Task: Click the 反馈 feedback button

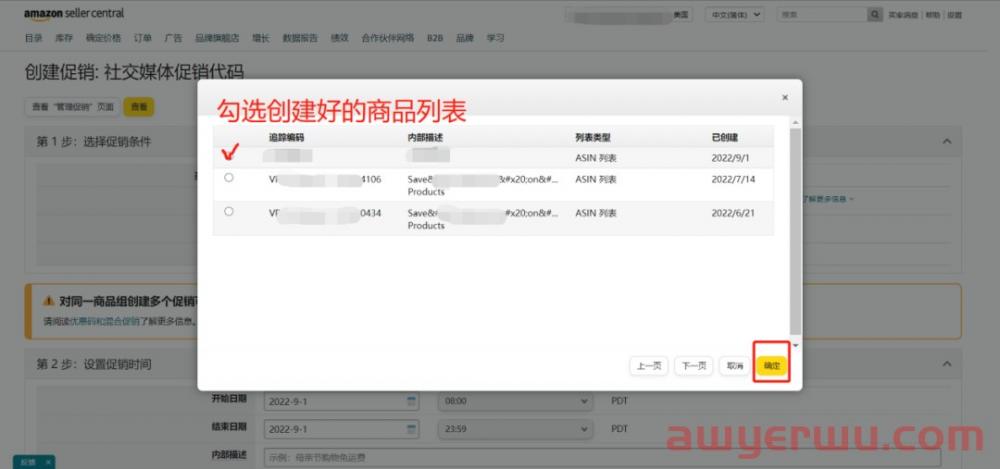Action: [28, 462]
